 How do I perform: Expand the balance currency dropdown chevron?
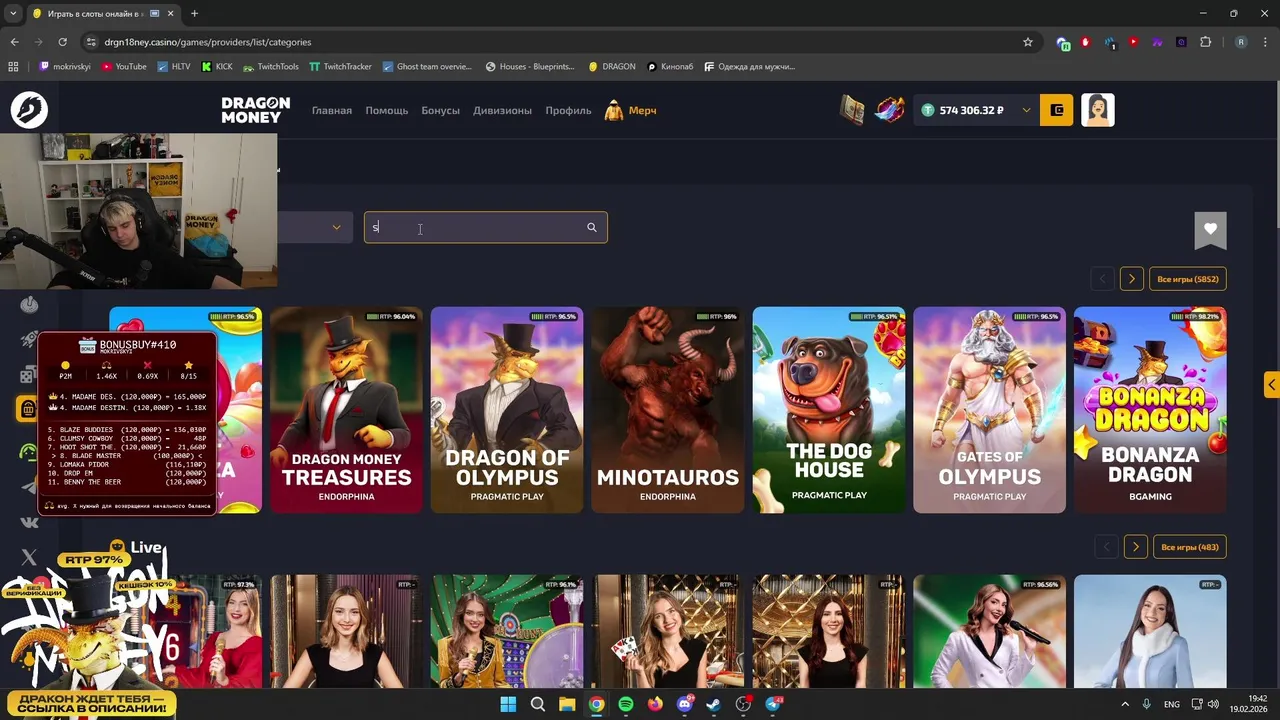pyautogui.click(x=1026, y=110)
